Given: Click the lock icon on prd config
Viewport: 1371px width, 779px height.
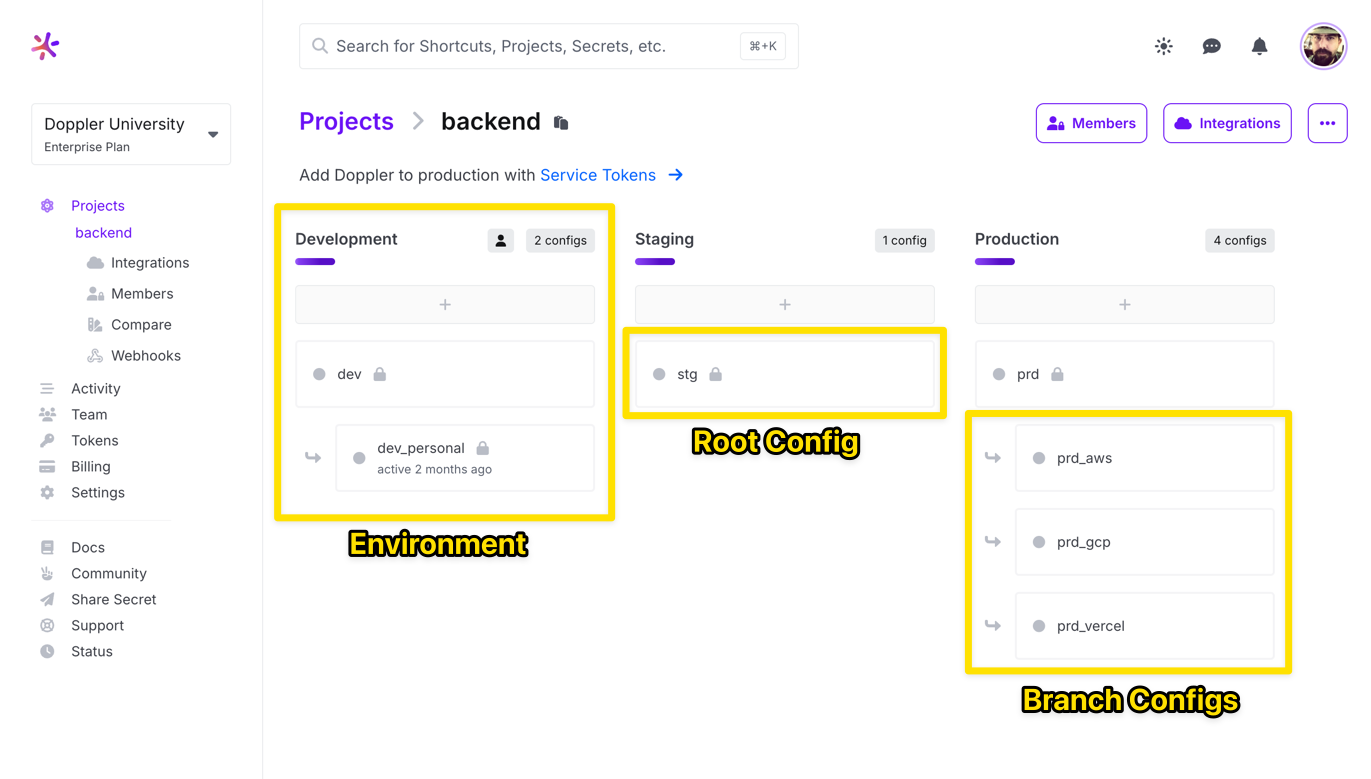Looking at the screenshot, I should click(x=1058, y=374).
